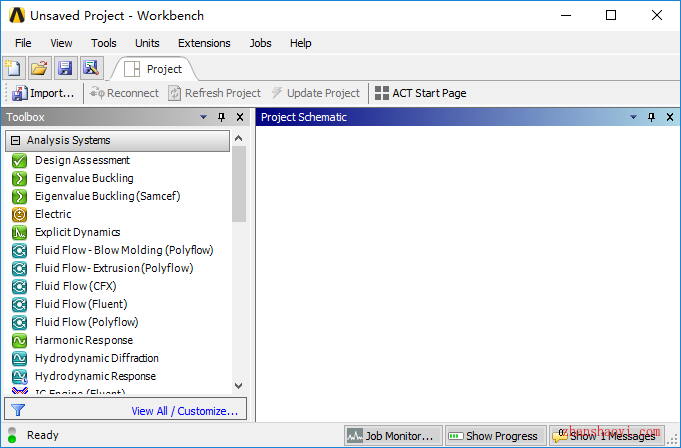Click the Electric system icon
This screenshot has width=681, height=448.
(x=20, y=214)
